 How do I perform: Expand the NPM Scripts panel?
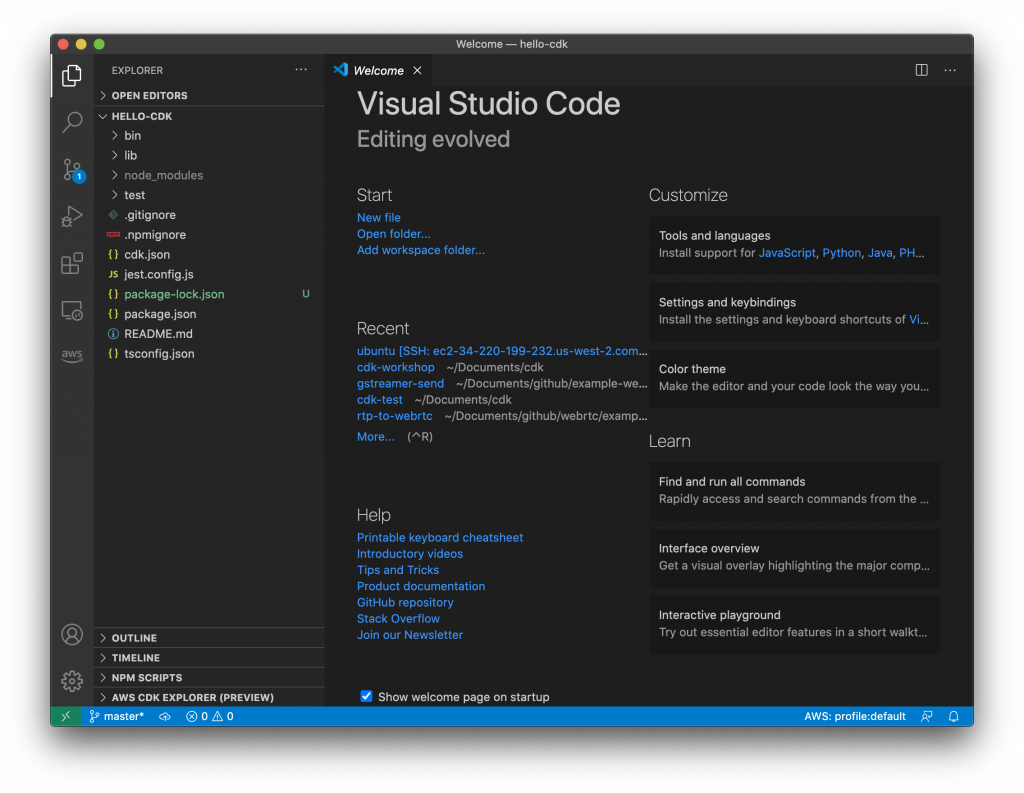(146, 678)
